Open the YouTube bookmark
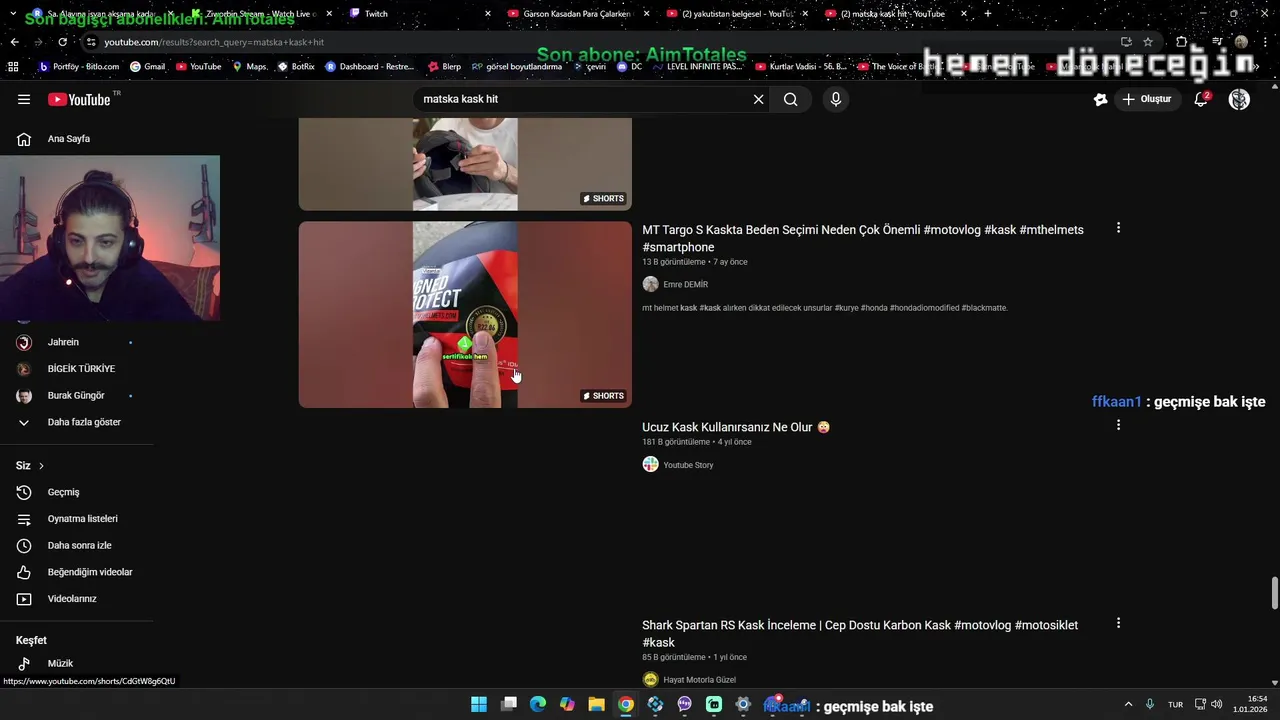Screen dimensions: 1280x720 (x=198, y=67)
